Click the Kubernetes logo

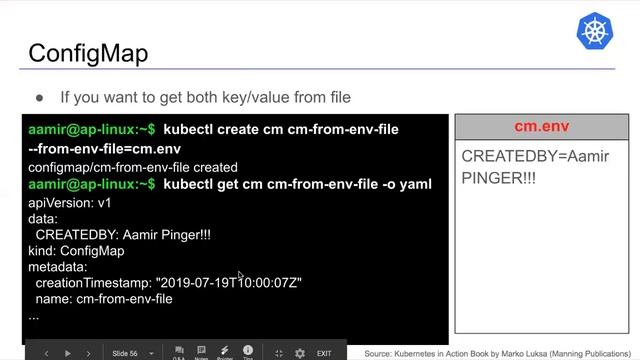coord(595,31)
